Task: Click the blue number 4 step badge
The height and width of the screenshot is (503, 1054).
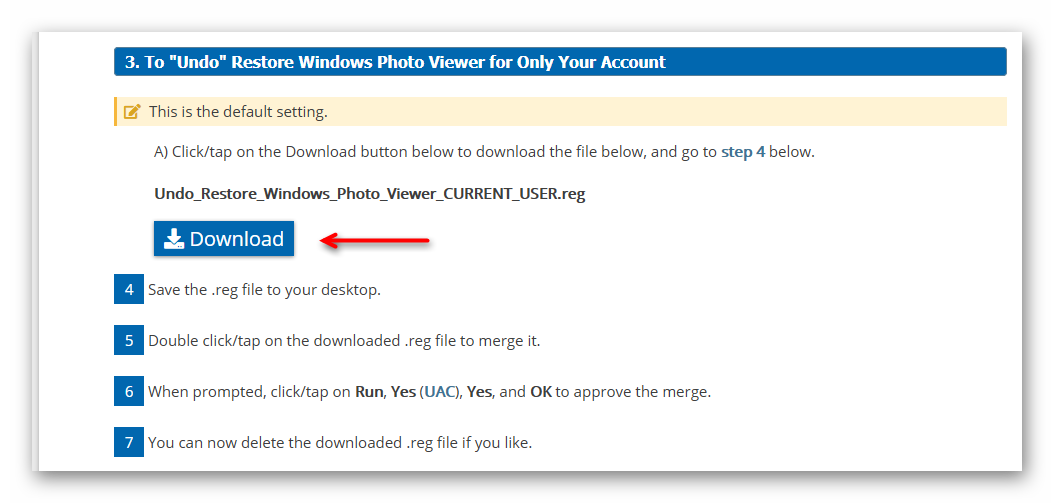Action: (x=129, y=290)
